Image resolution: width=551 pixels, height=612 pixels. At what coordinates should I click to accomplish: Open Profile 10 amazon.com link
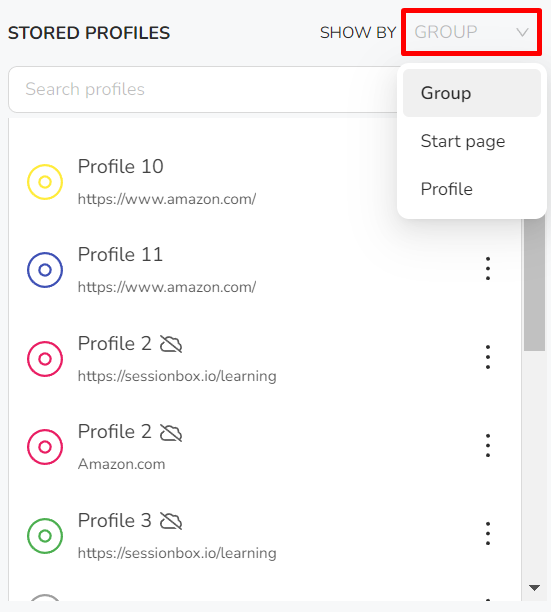[167, 199]
